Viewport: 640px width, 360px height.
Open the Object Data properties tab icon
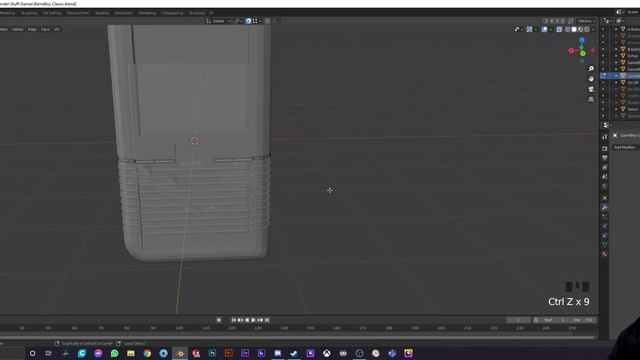point(604,244)
